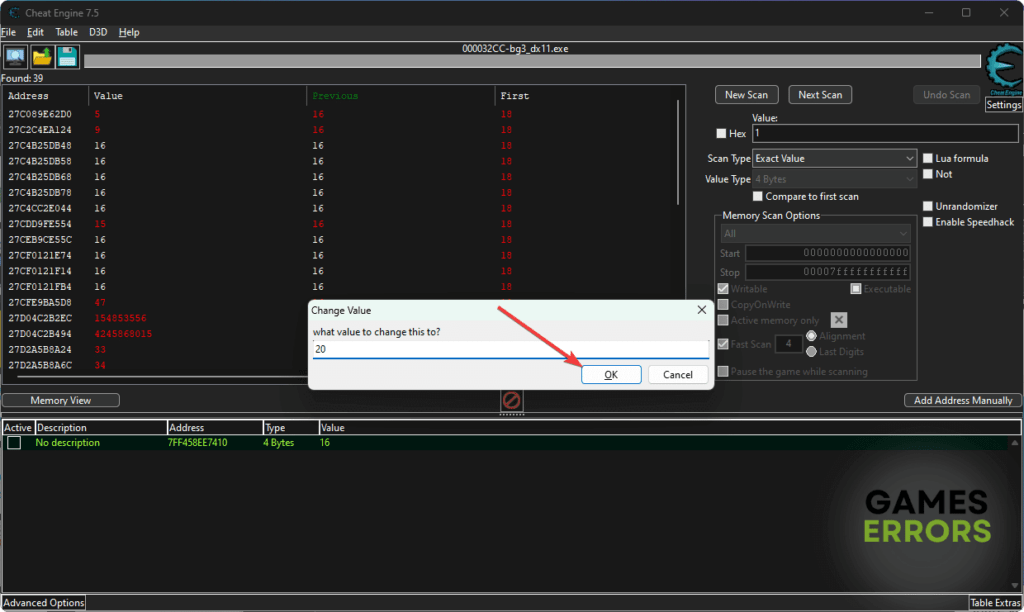
Task: Open the D3D menu
Action: [x=98, y=32]
